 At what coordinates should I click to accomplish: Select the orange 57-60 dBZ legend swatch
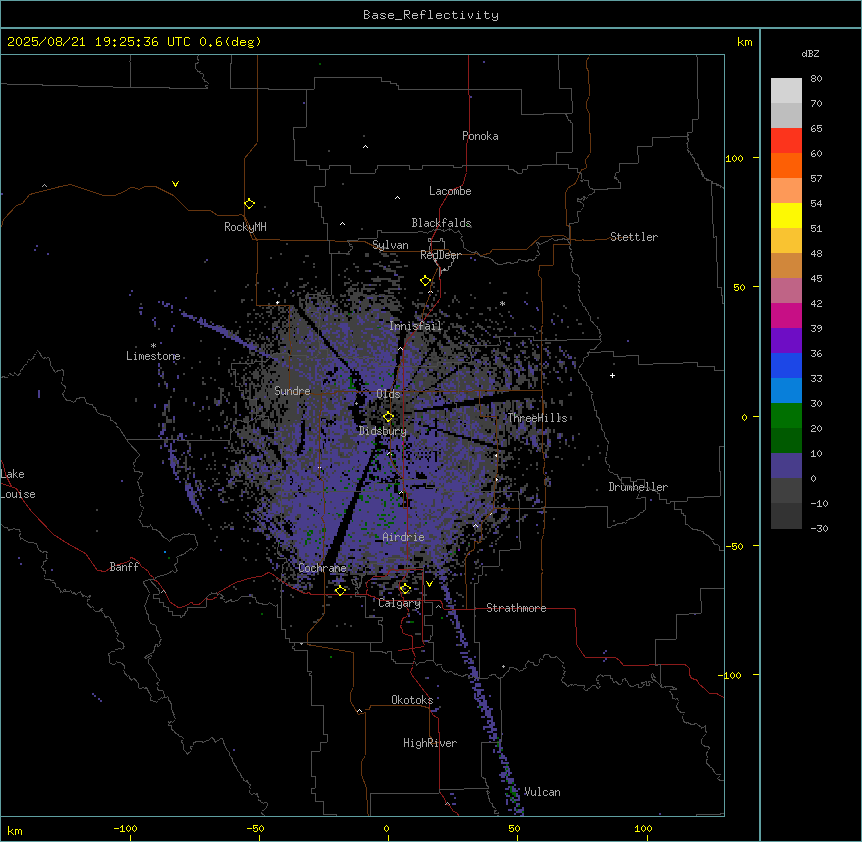tap(786, 166)
